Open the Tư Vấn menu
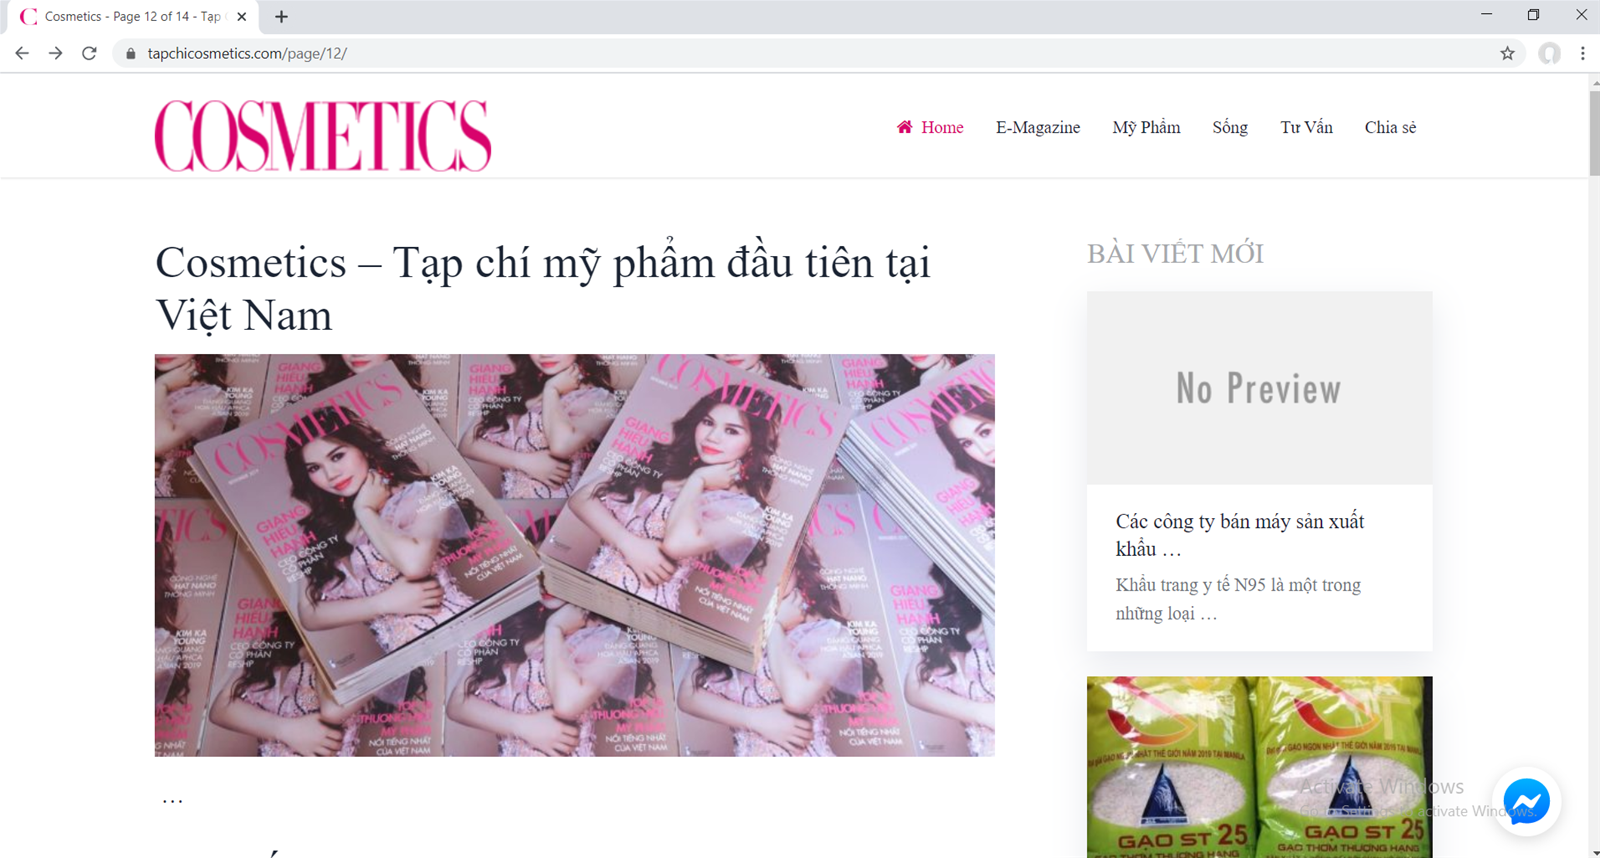1600x858 pixels. click(x=1306, y=127)
